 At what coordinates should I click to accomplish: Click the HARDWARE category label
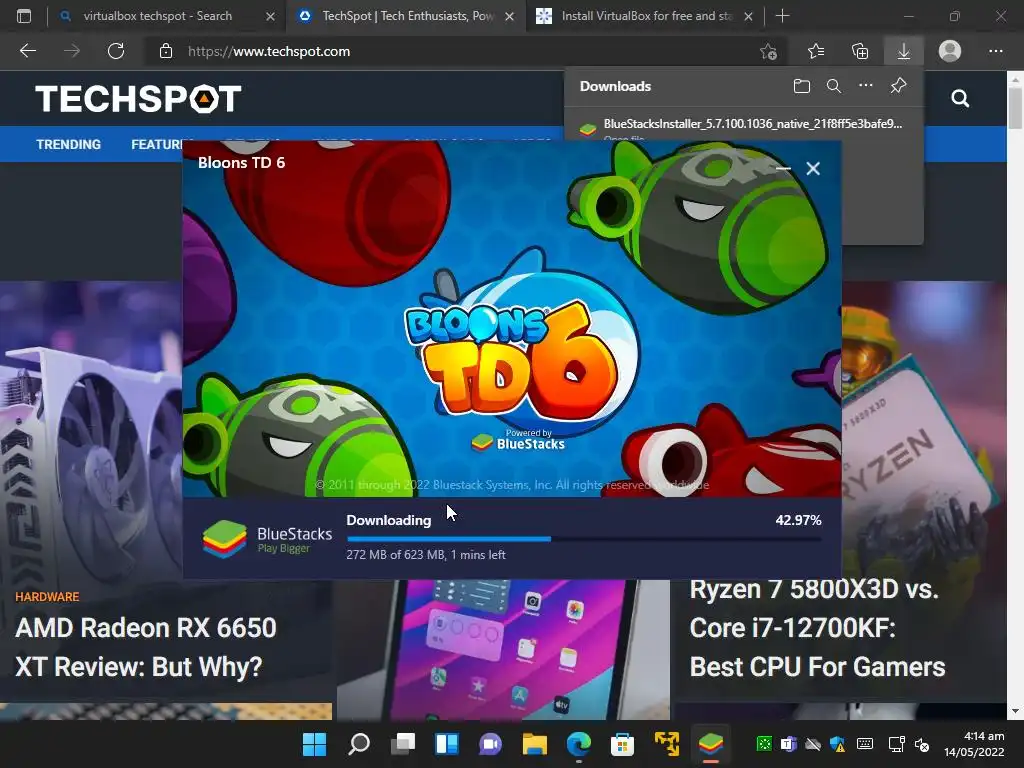click(x=47, y=597)
